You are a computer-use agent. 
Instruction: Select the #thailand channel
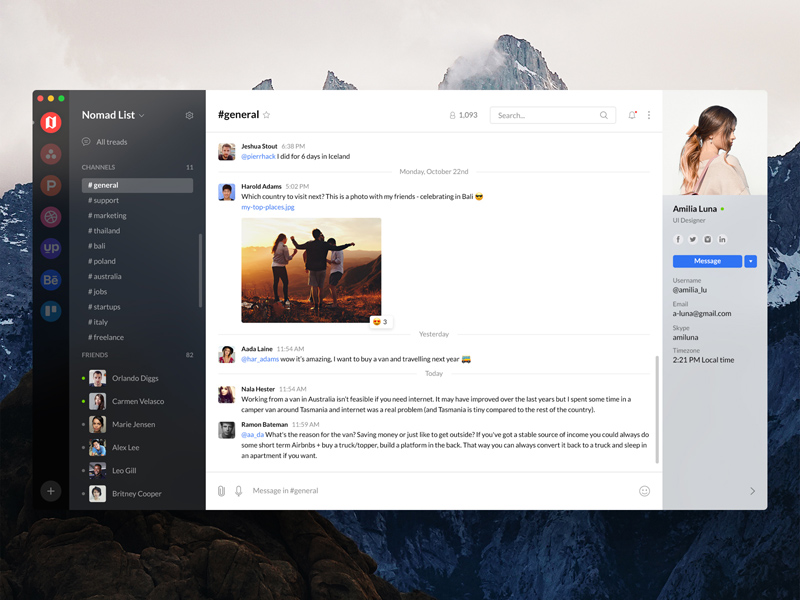106,230
